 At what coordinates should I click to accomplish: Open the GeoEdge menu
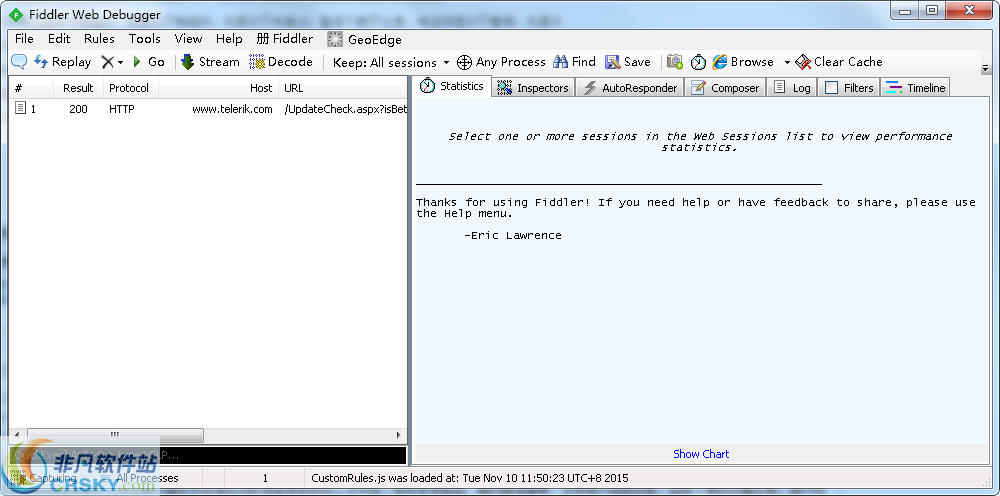(x=365, y=40)
